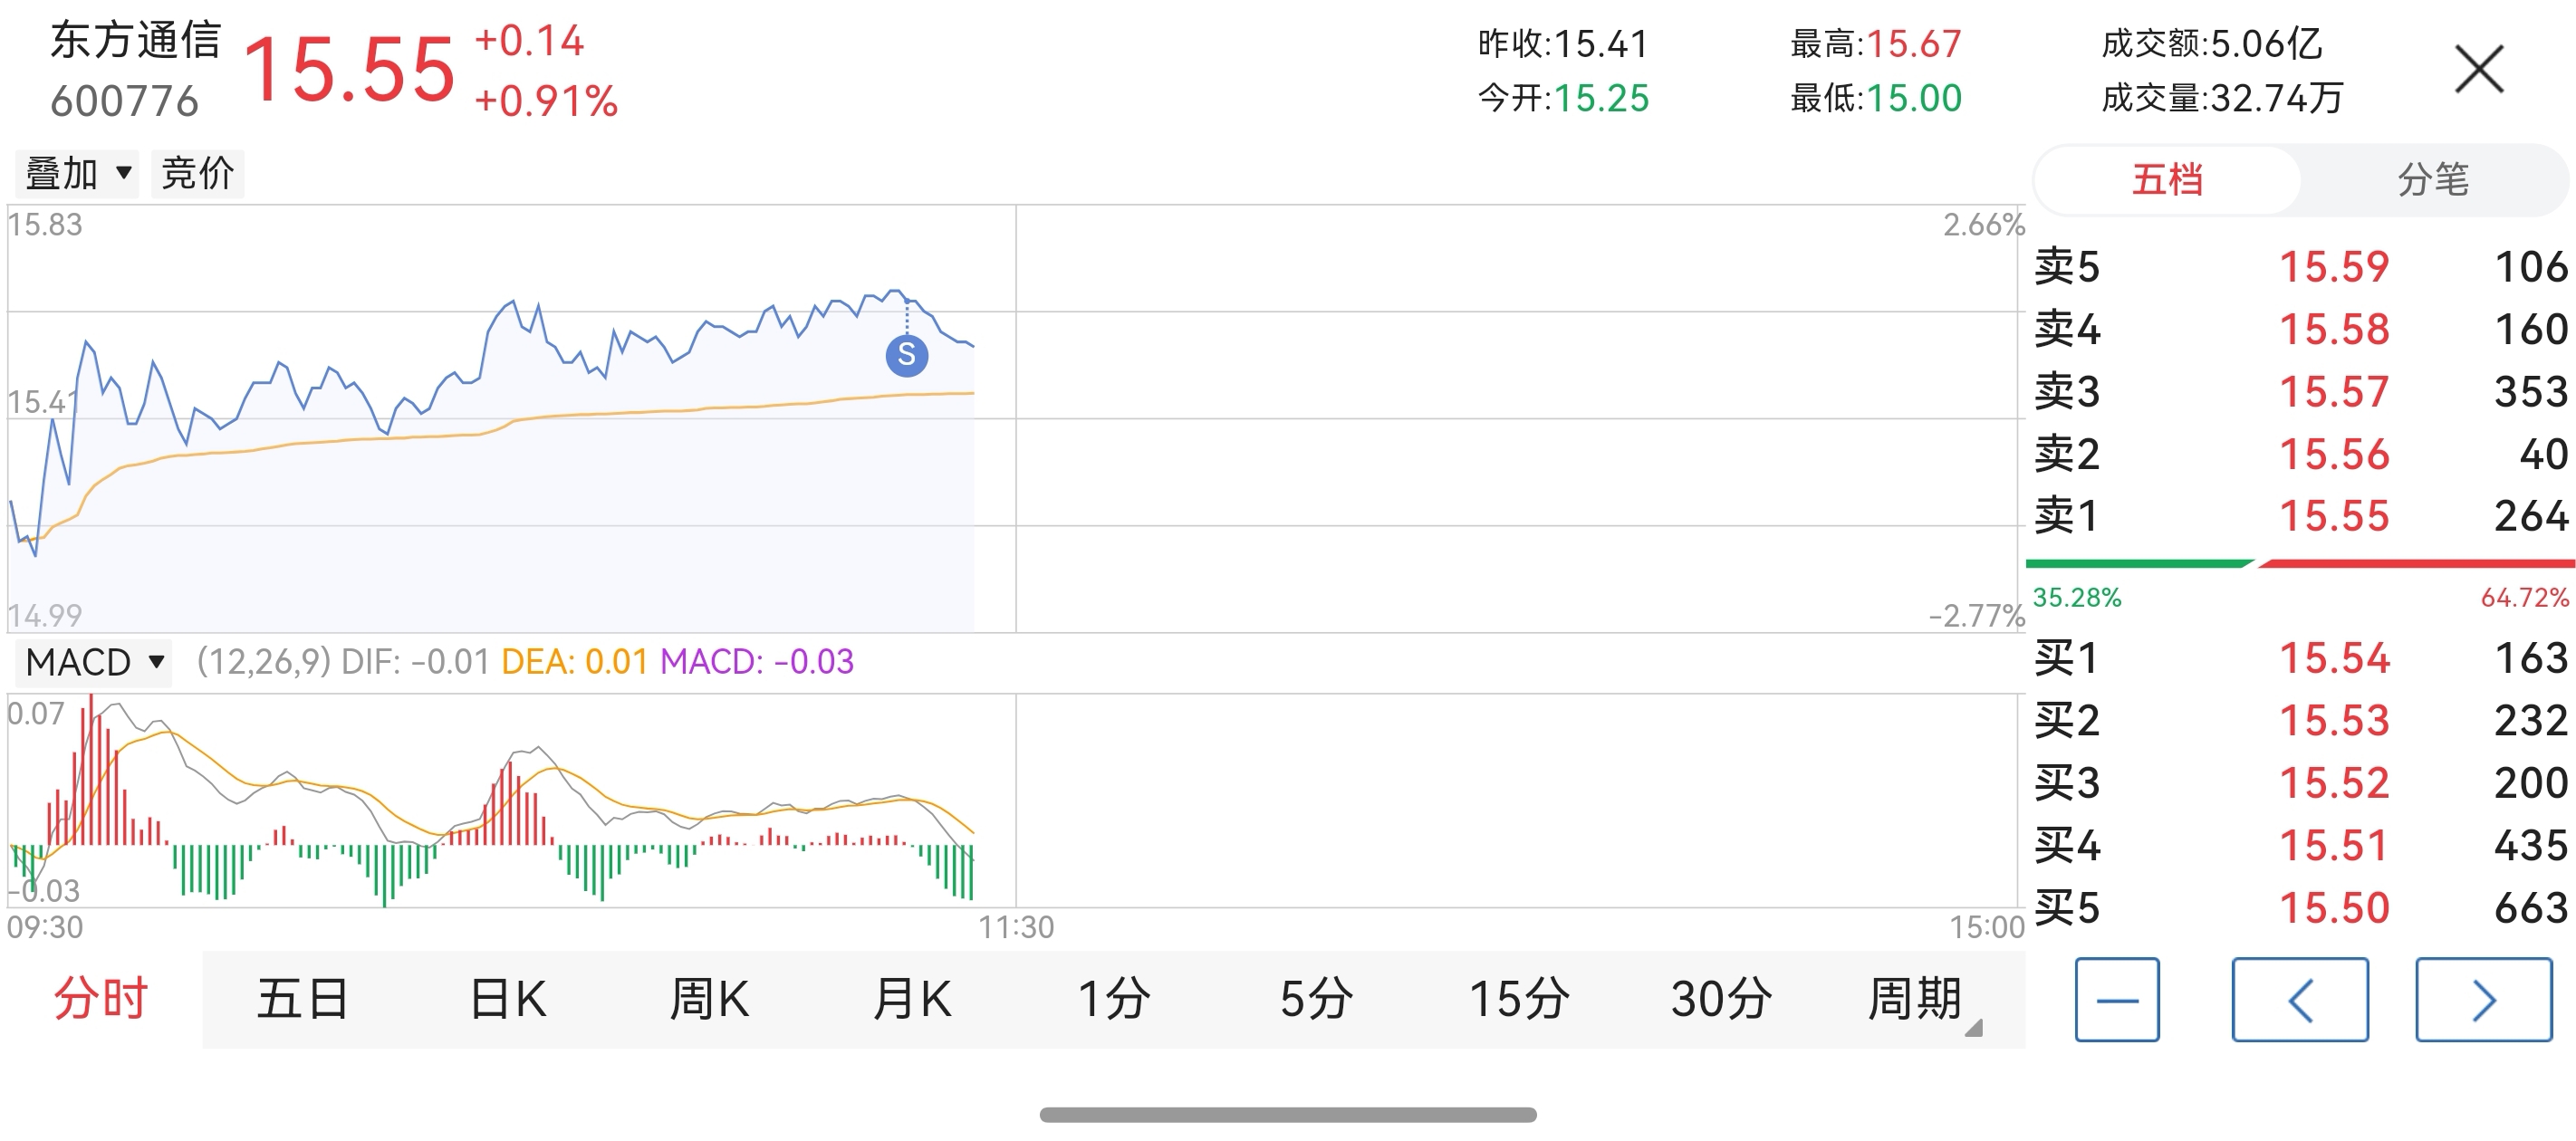This screenshot has height=1141, width=2576.
Task: Choose the 30分 thirty-minute chart
Action: click(1720, 999)
